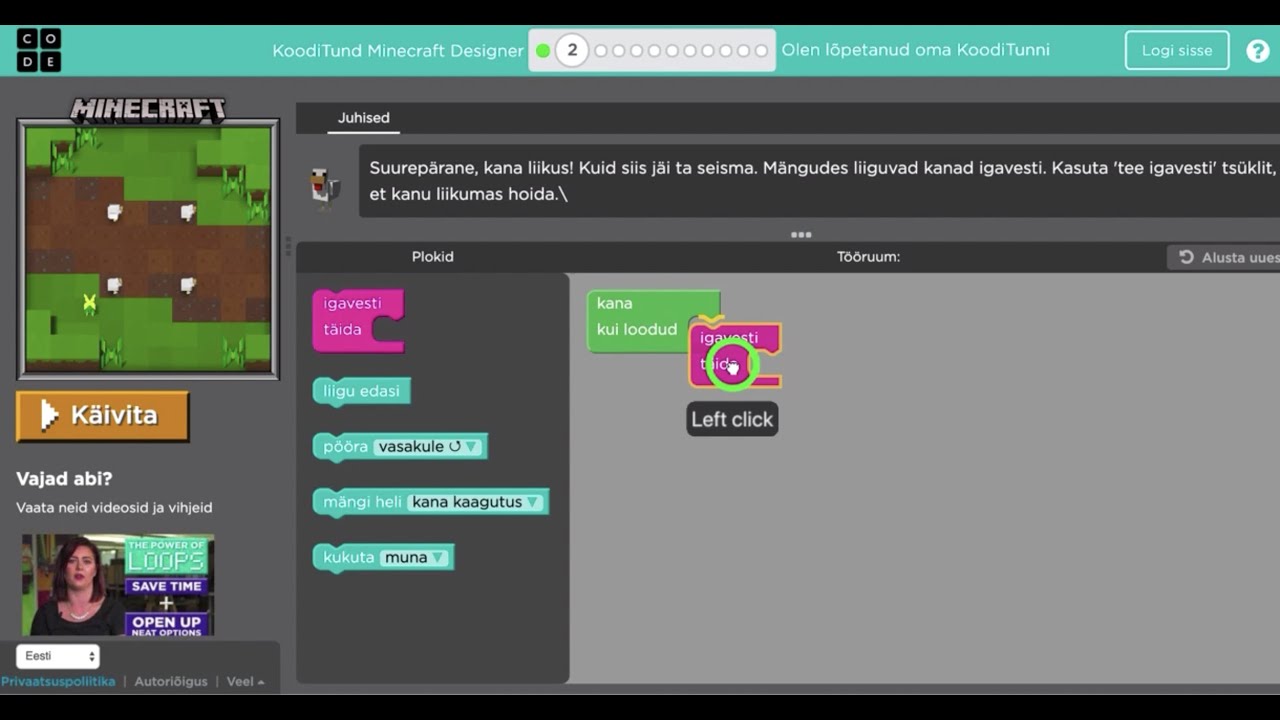Expand the 'Veel' footer menu

pos(245,681)
